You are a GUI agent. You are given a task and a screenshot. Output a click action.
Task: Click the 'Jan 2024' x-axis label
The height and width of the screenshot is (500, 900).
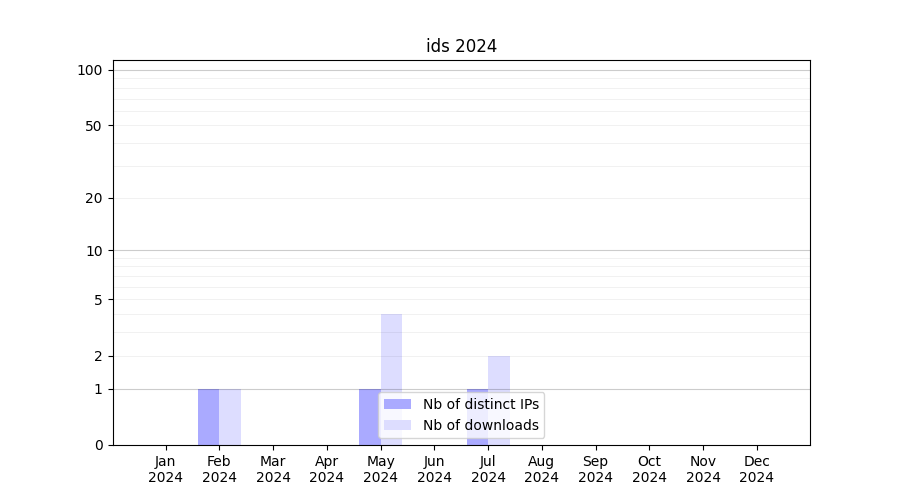coord(165,469)
